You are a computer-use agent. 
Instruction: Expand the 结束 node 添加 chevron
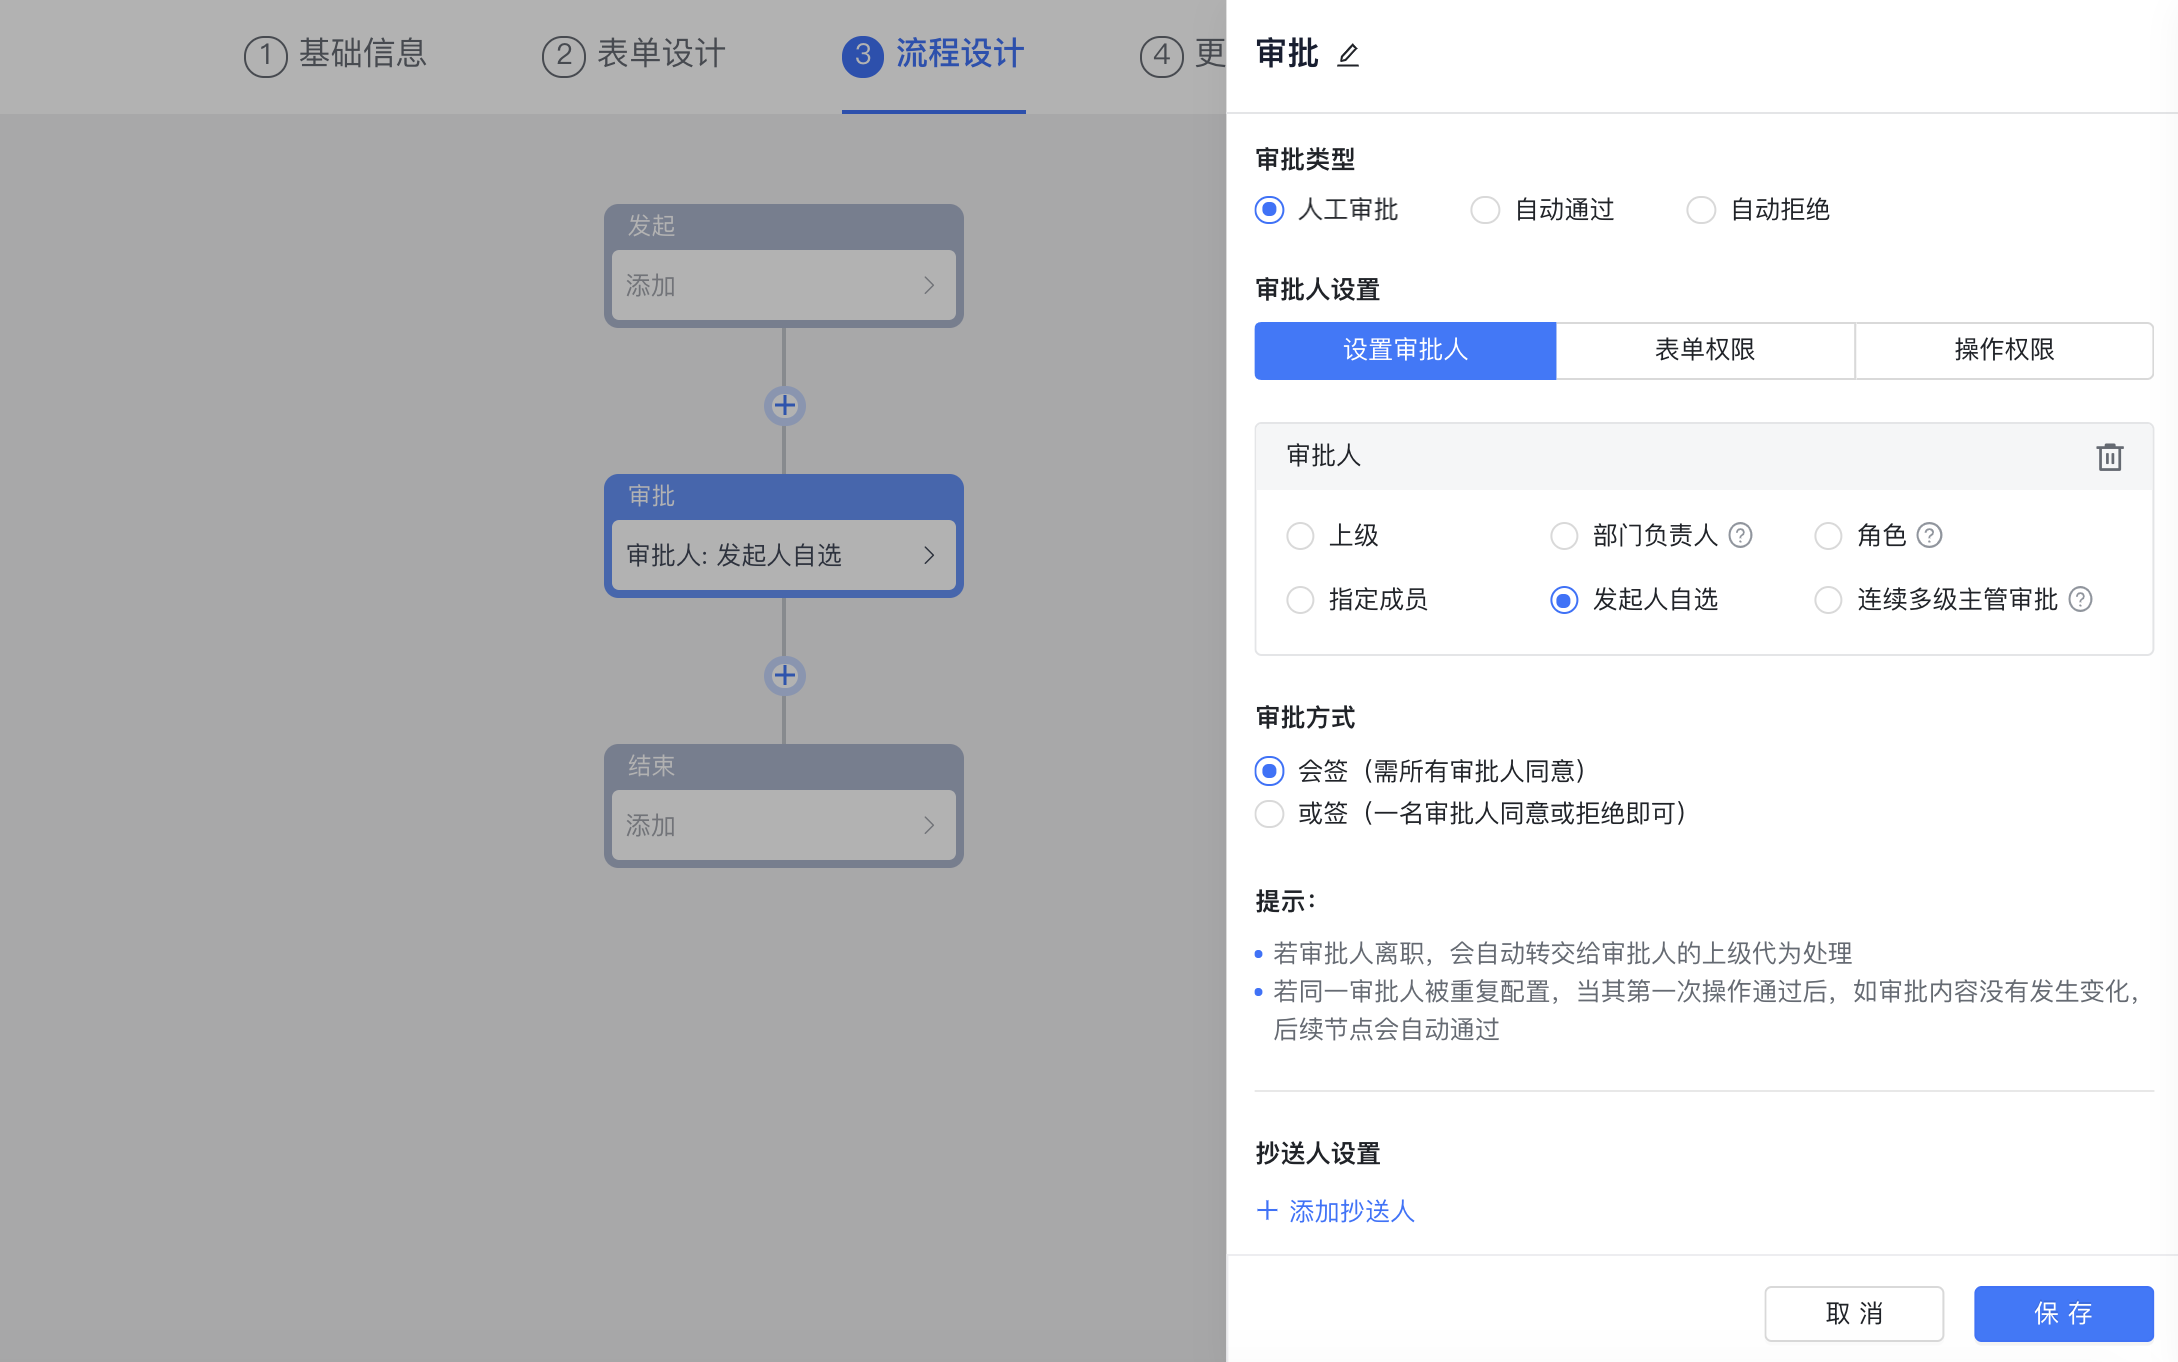929,826
